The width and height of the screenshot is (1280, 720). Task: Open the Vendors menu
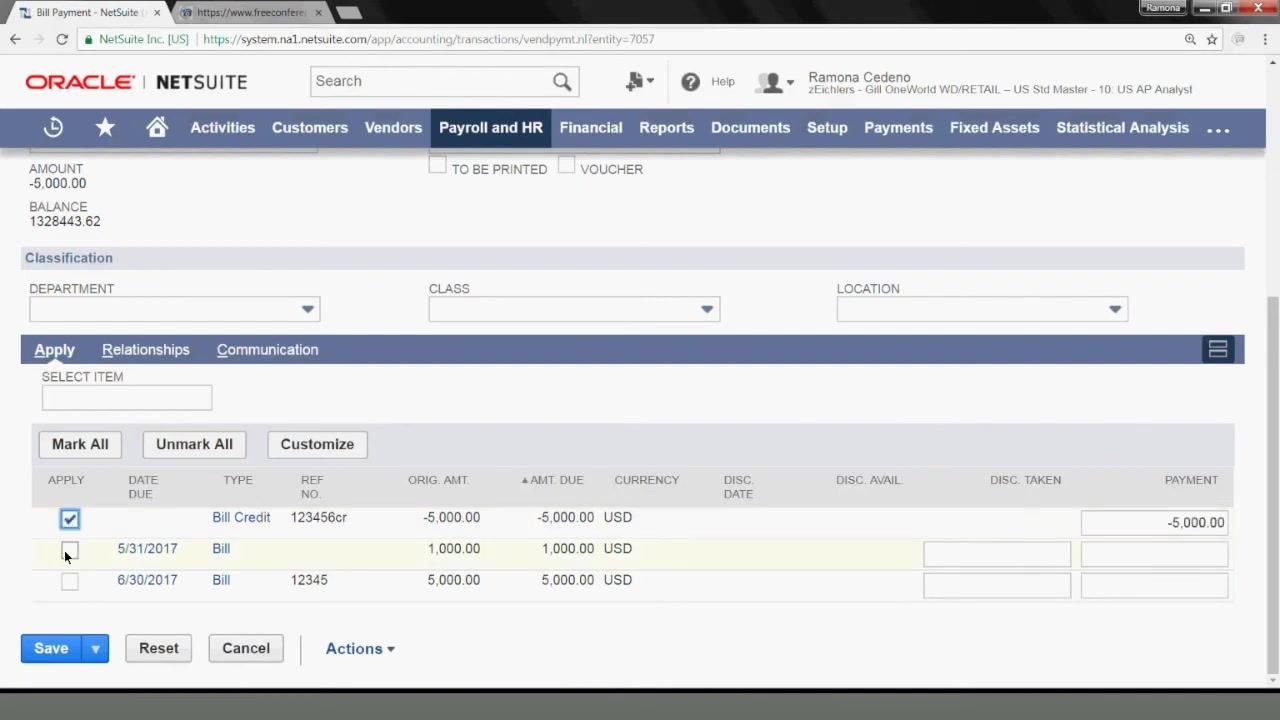(393, 128)
